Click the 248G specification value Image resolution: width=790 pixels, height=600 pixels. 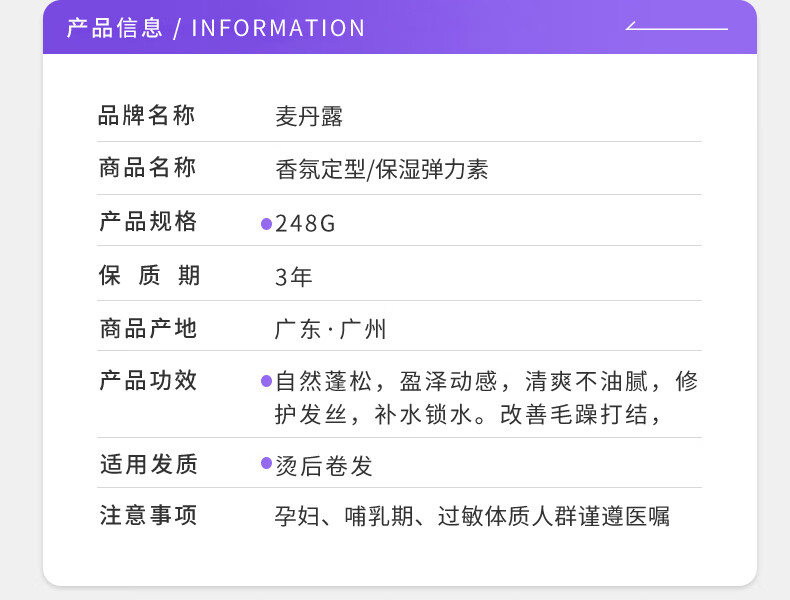[x=305, y=224]
